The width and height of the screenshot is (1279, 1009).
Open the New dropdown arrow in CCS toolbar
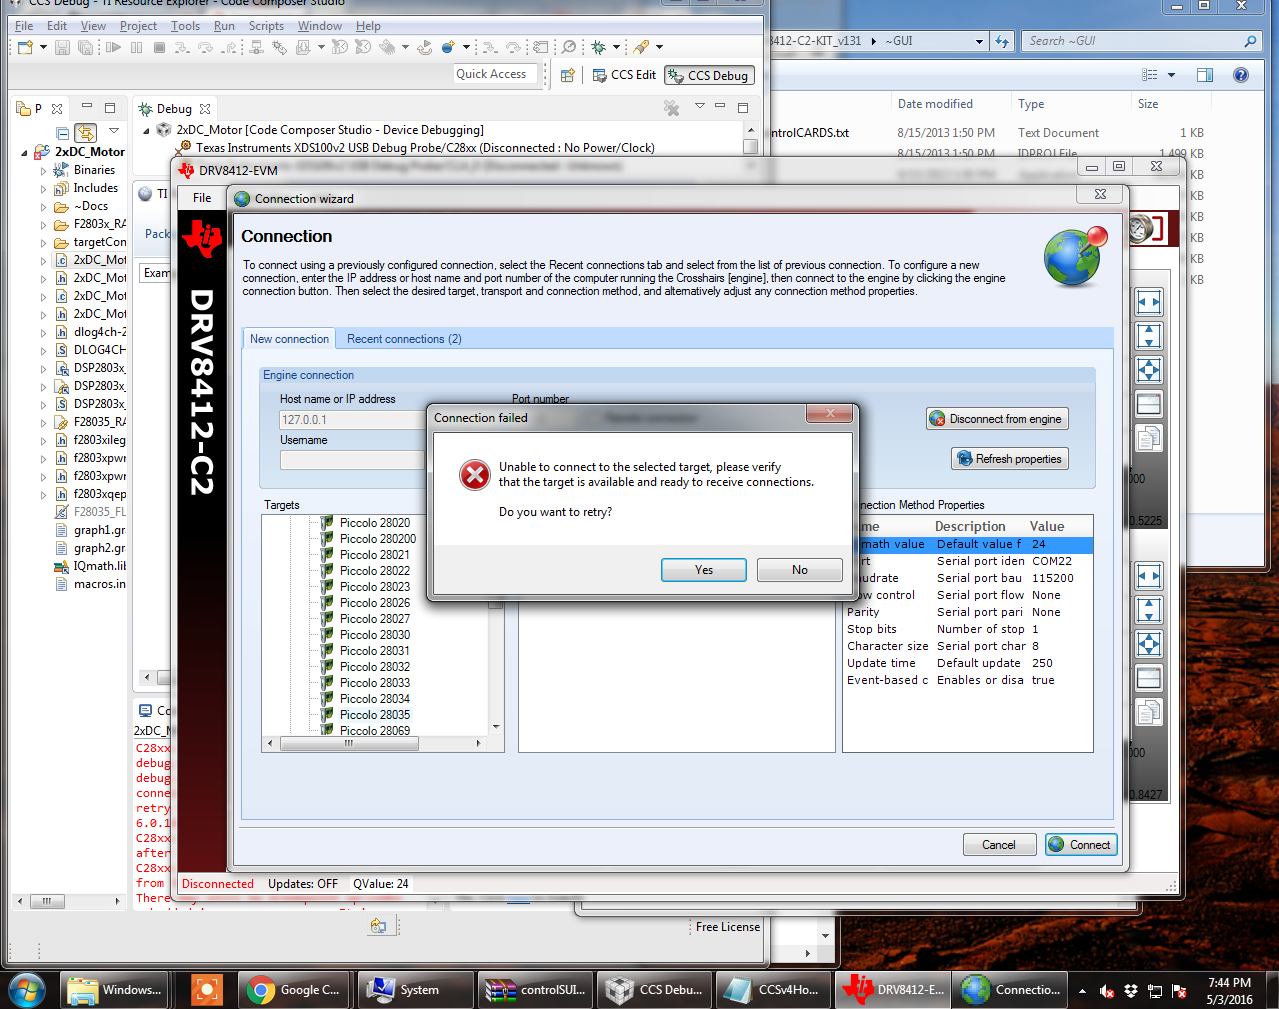(x=43, y=47)
